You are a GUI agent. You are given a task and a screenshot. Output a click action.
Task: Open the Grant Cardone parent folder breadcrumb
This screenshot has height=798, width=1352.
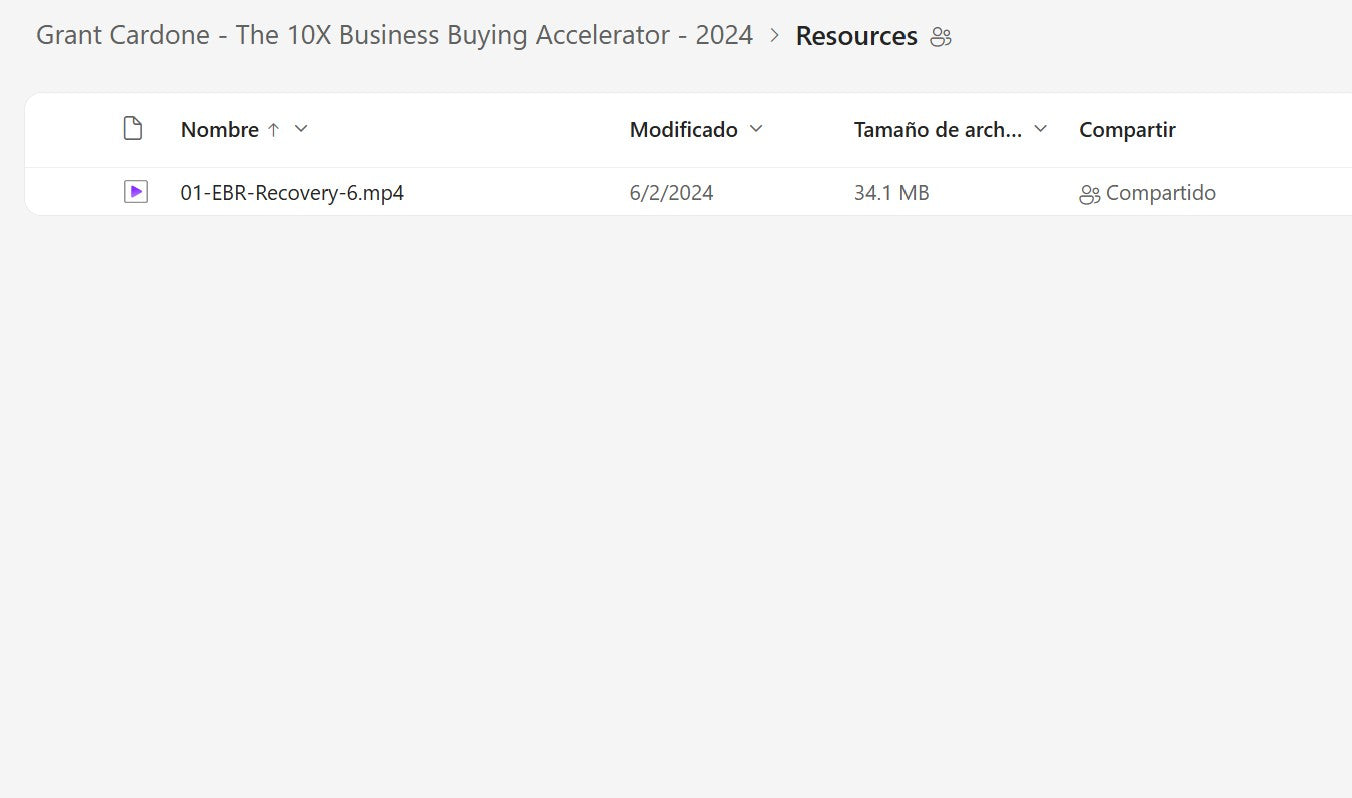[394, 36]
